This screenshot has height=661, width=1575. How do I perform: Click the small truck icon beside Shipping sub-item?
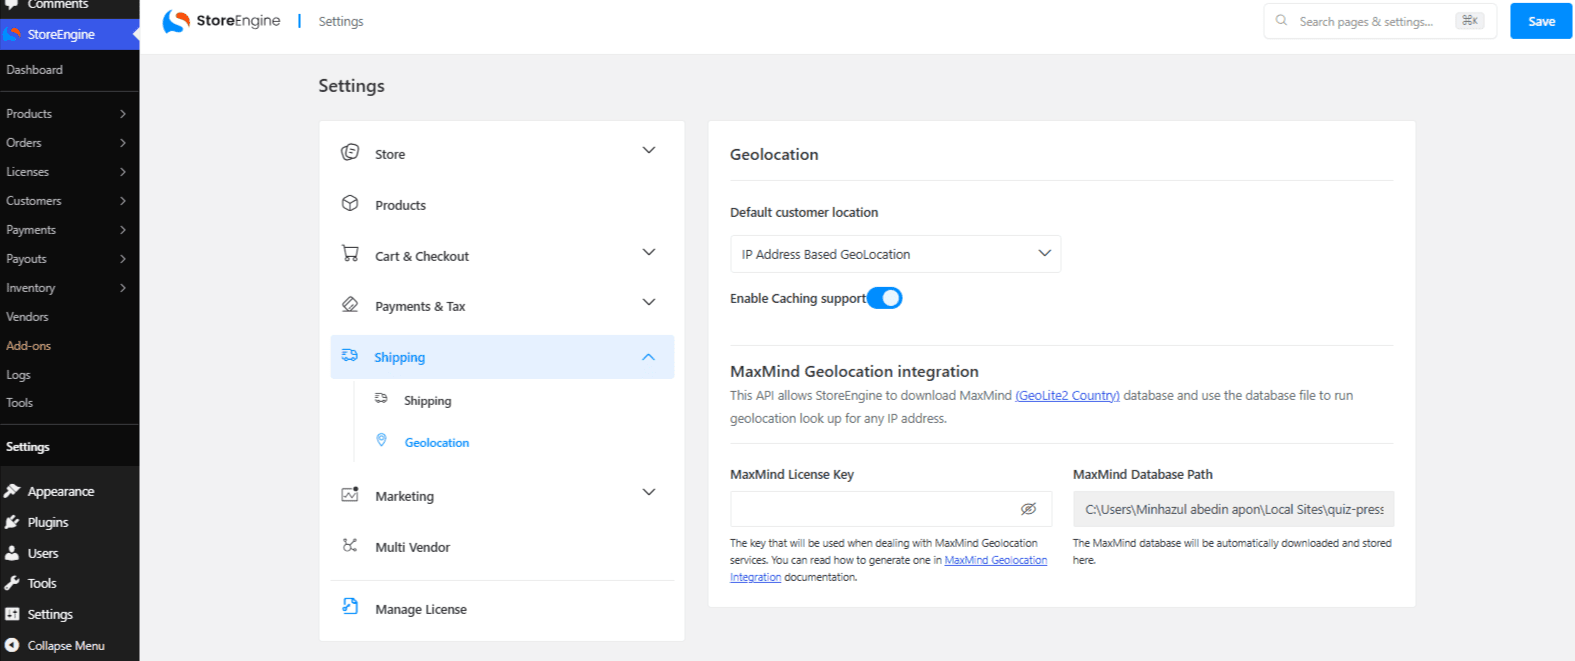(381, 398)
